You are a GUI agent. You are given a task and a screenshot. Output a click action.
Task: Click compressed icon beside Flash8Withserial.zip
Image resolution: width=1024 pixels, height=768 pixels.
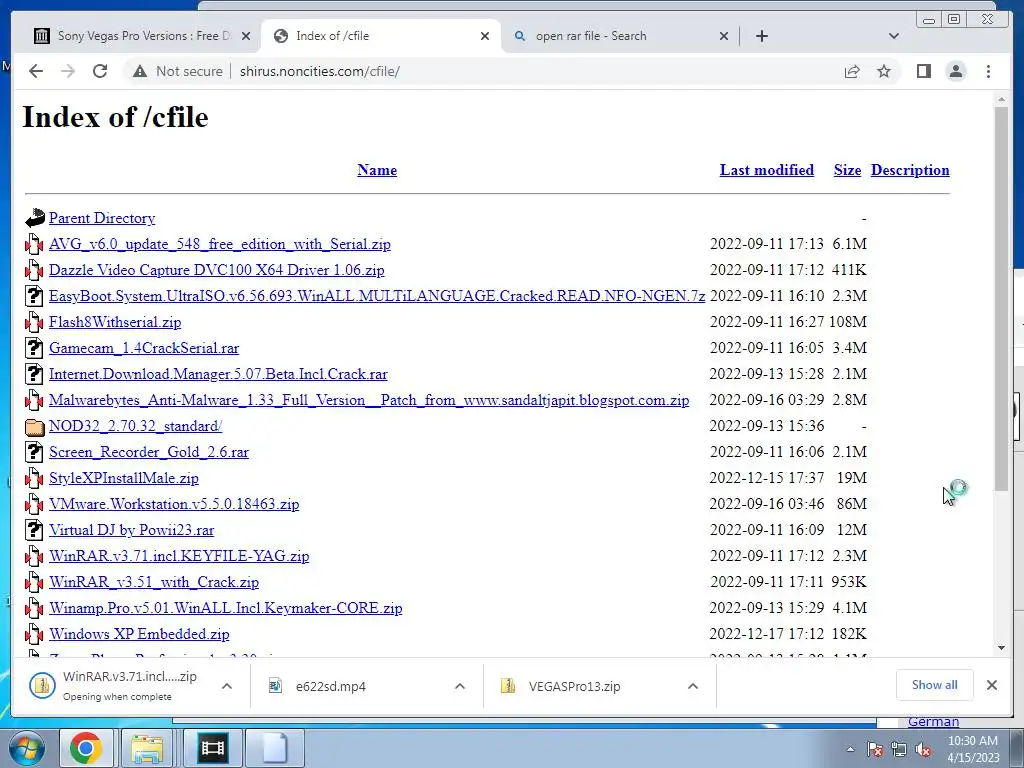34,321
